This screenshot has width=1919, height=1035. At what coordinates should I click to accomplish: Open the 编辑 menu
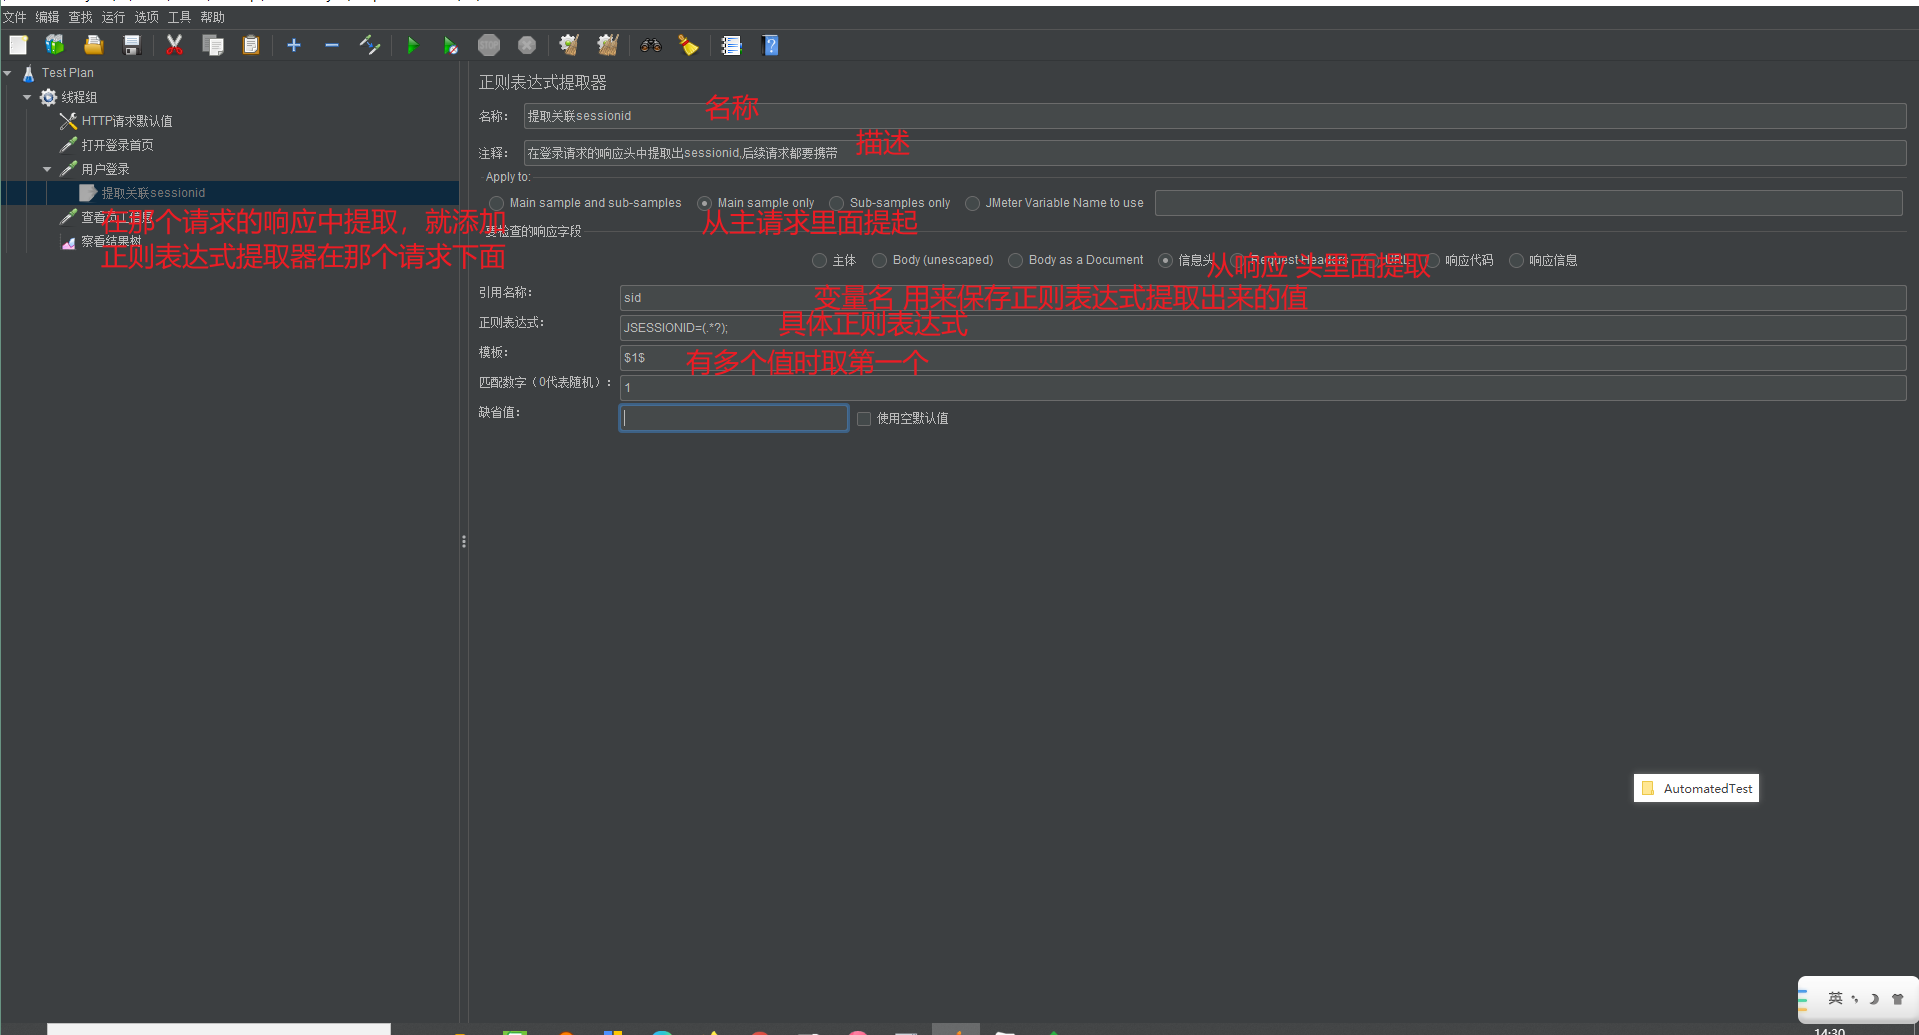[48, 17]
